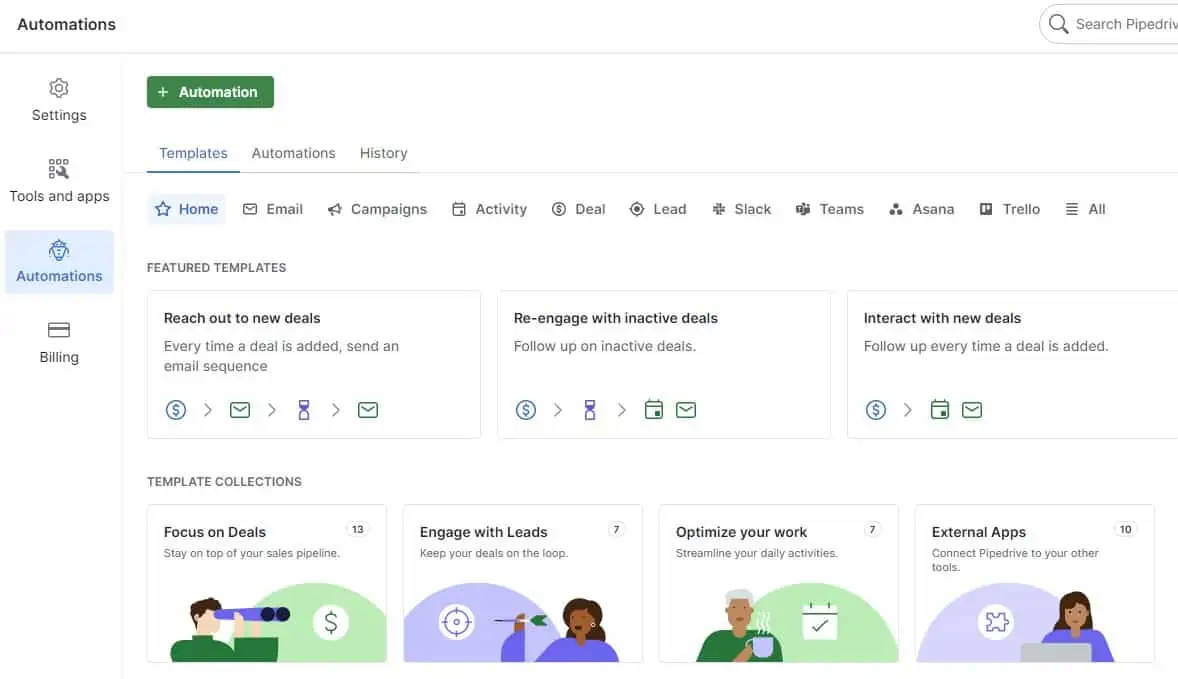Image resolution: width=1178 pixels, height=679 pixels.
Task: Open the Reach out to new deals template title
Action: click(242, 318)
